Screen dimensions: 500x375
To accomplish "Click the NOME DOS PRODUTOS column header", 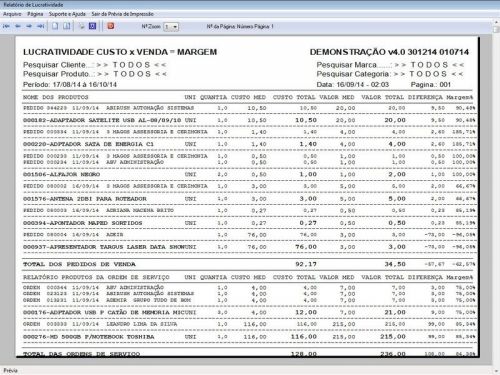I will (56, 97).
